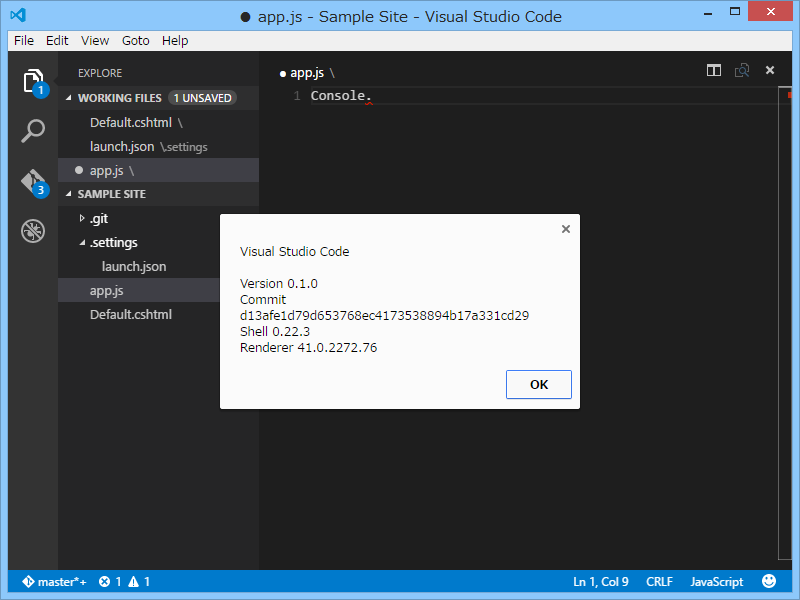Click the split editor icon above the editor
Image resolution: width=800 pixels, height=600 pixels.
[x=713, y=70]
